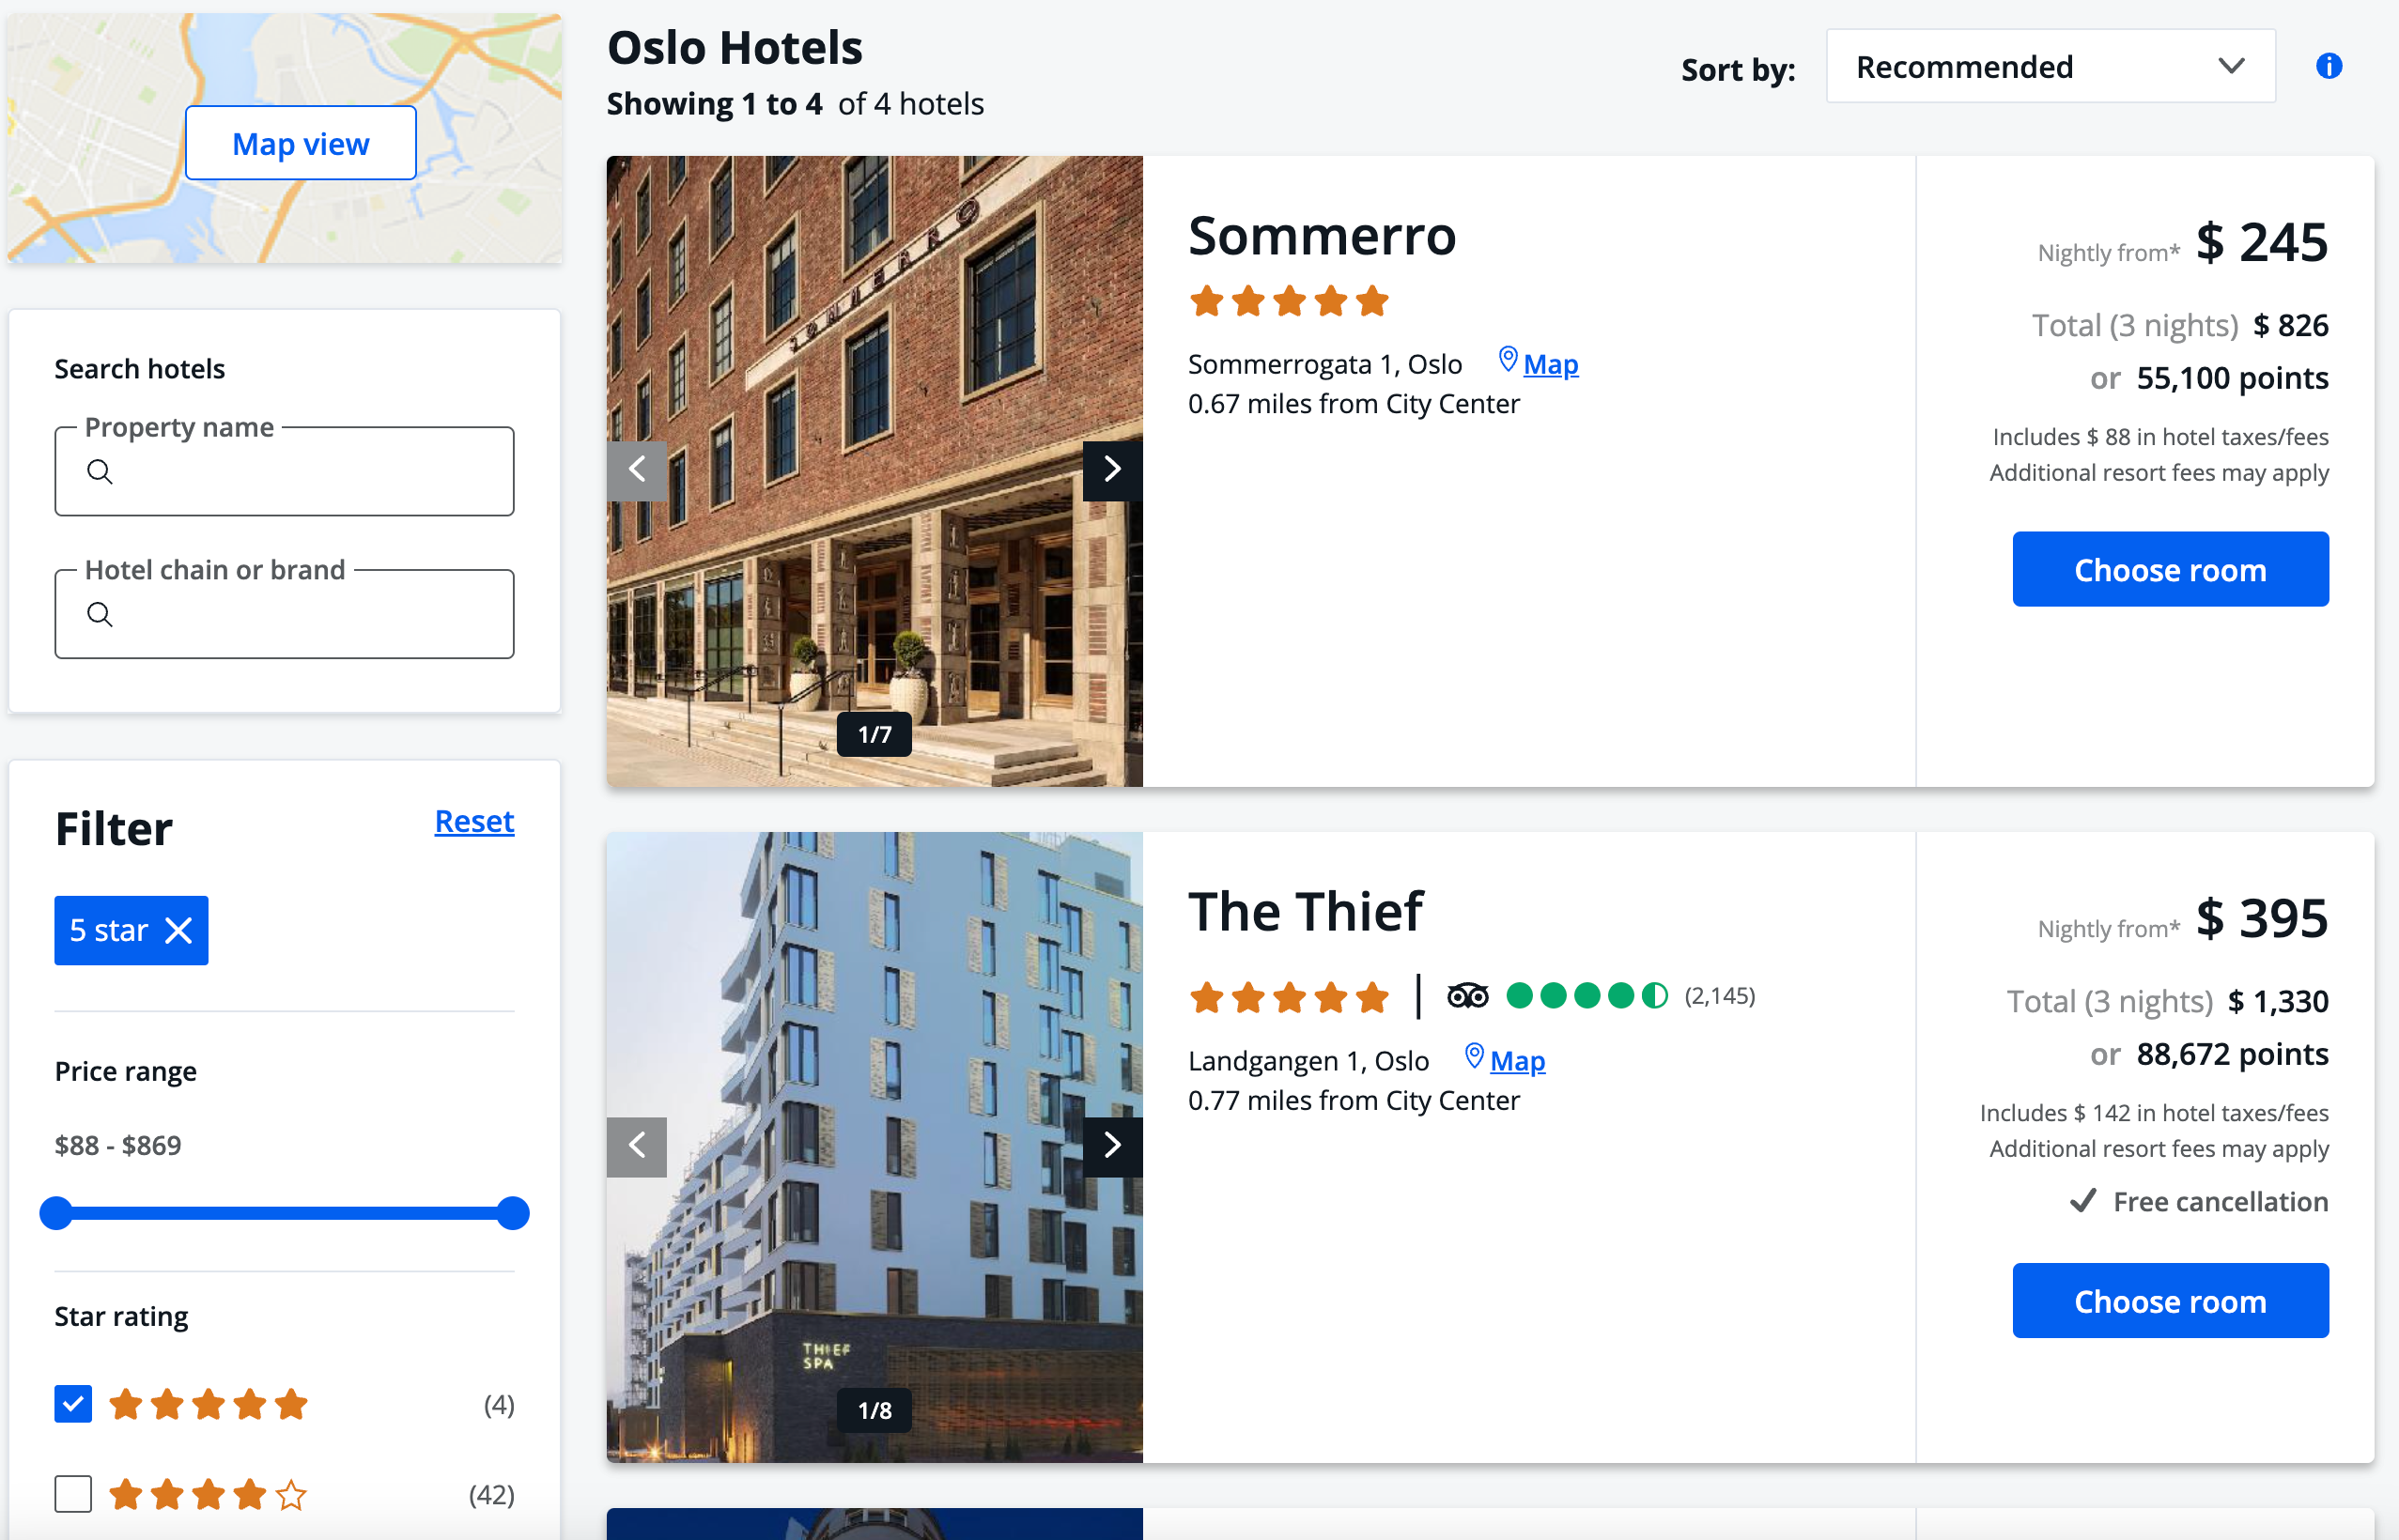Click the (4) five-star hotel count

click(499, 1404)
